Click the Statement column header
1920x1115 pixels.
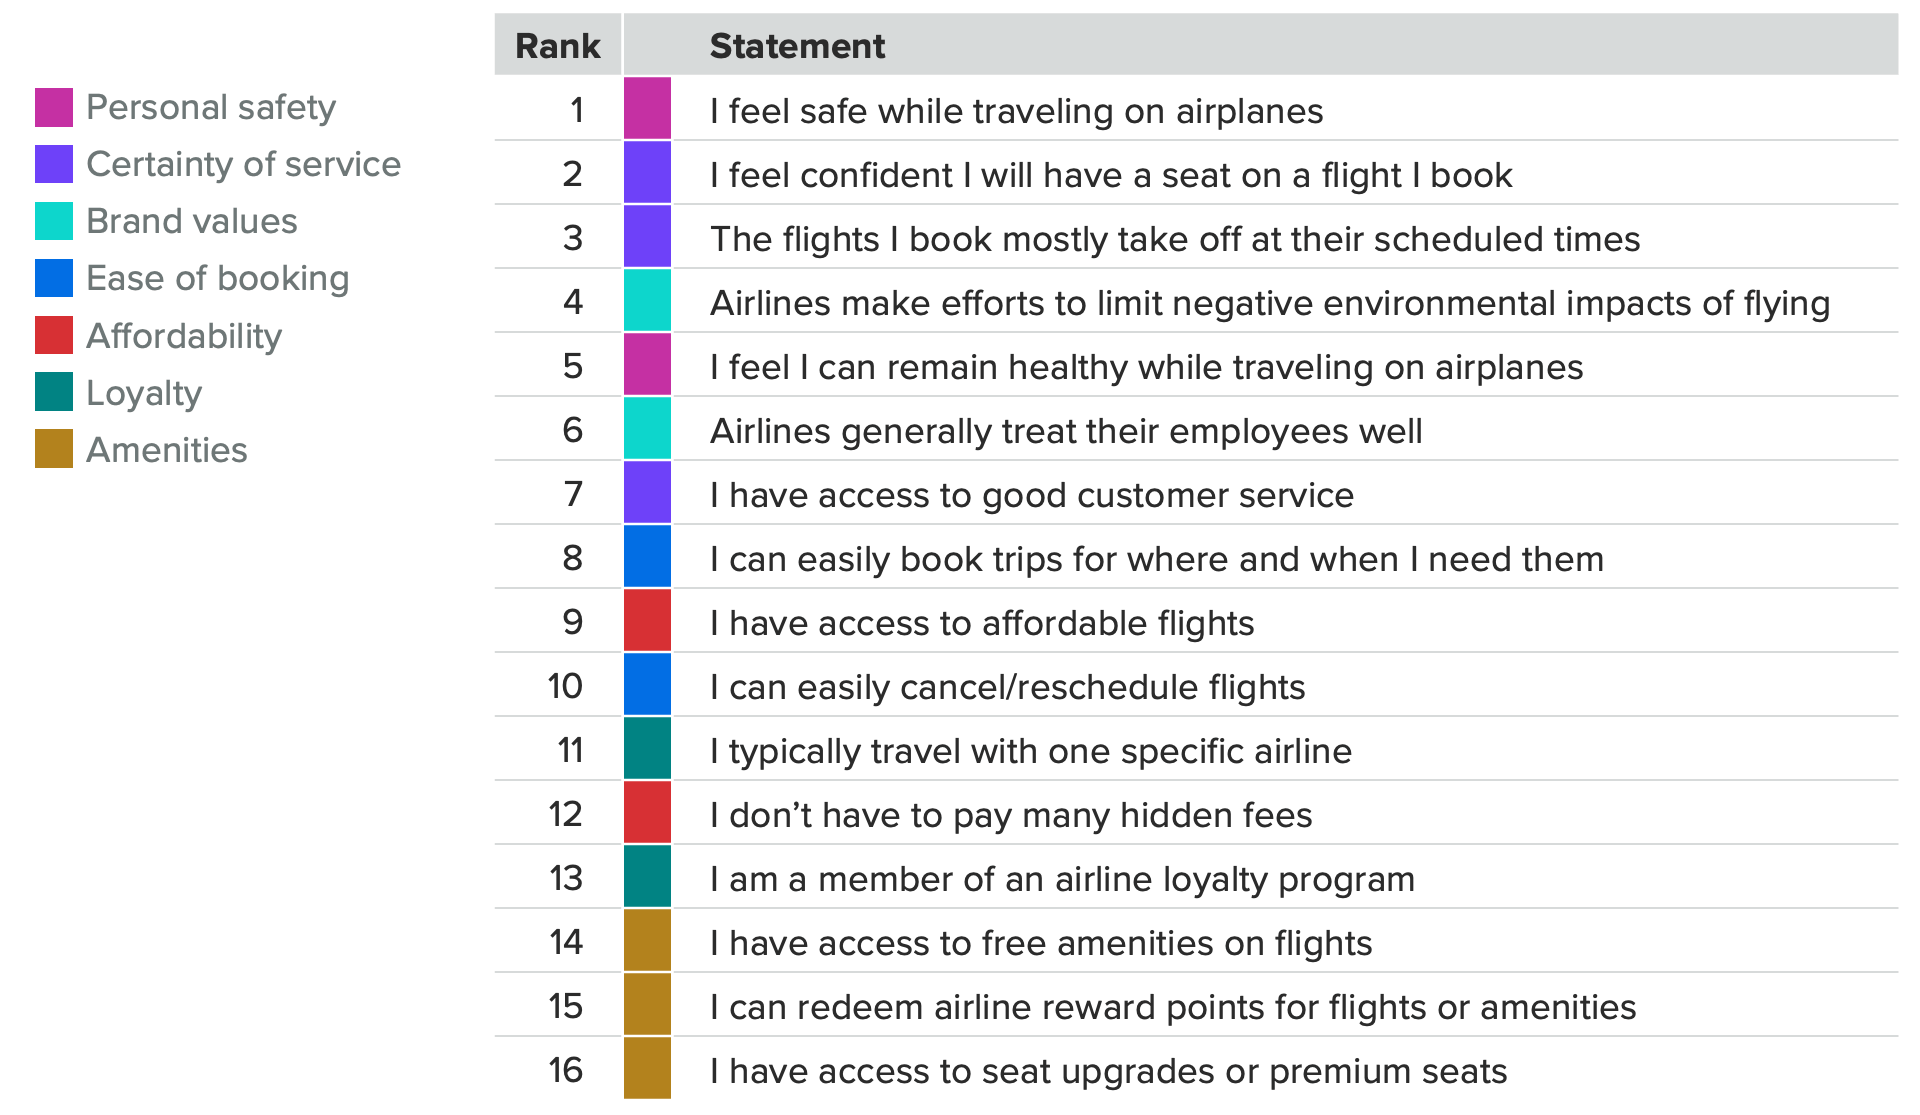797,46
